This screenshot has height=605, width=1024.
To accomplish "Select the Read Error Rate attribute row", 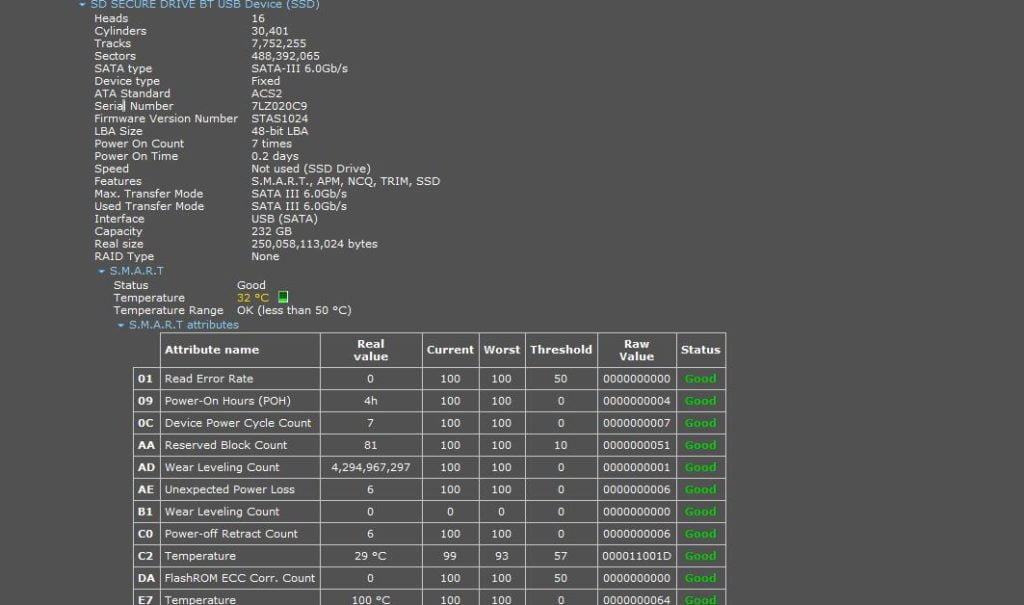I will [x=209, y=379].
